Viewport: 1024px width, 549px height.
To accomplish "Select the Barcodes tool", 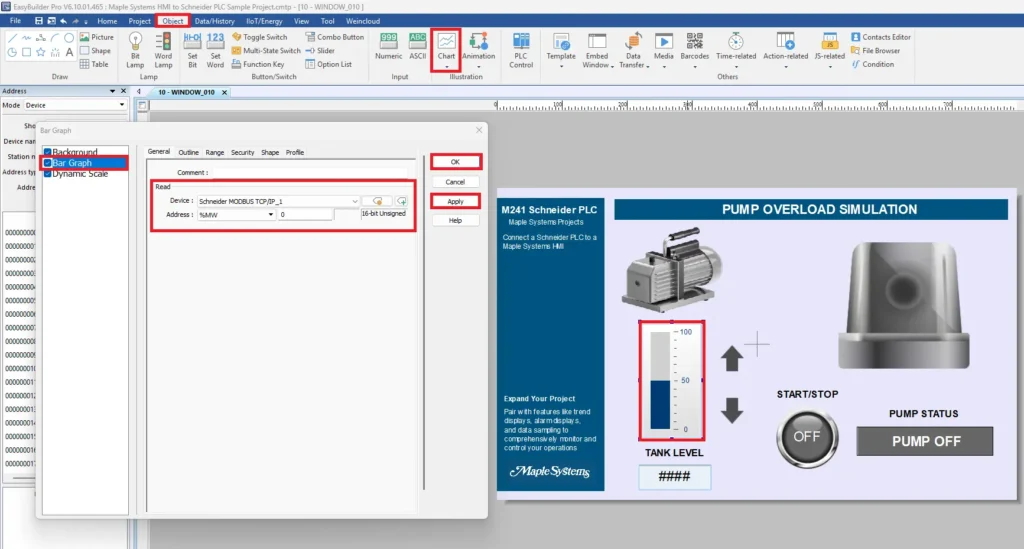I will coord(694,50).
